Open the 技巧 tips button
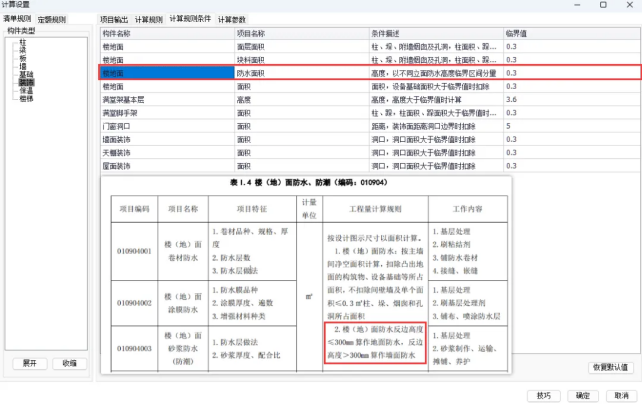The height and width of the screenshot is (404, 642). pos(541,394)
